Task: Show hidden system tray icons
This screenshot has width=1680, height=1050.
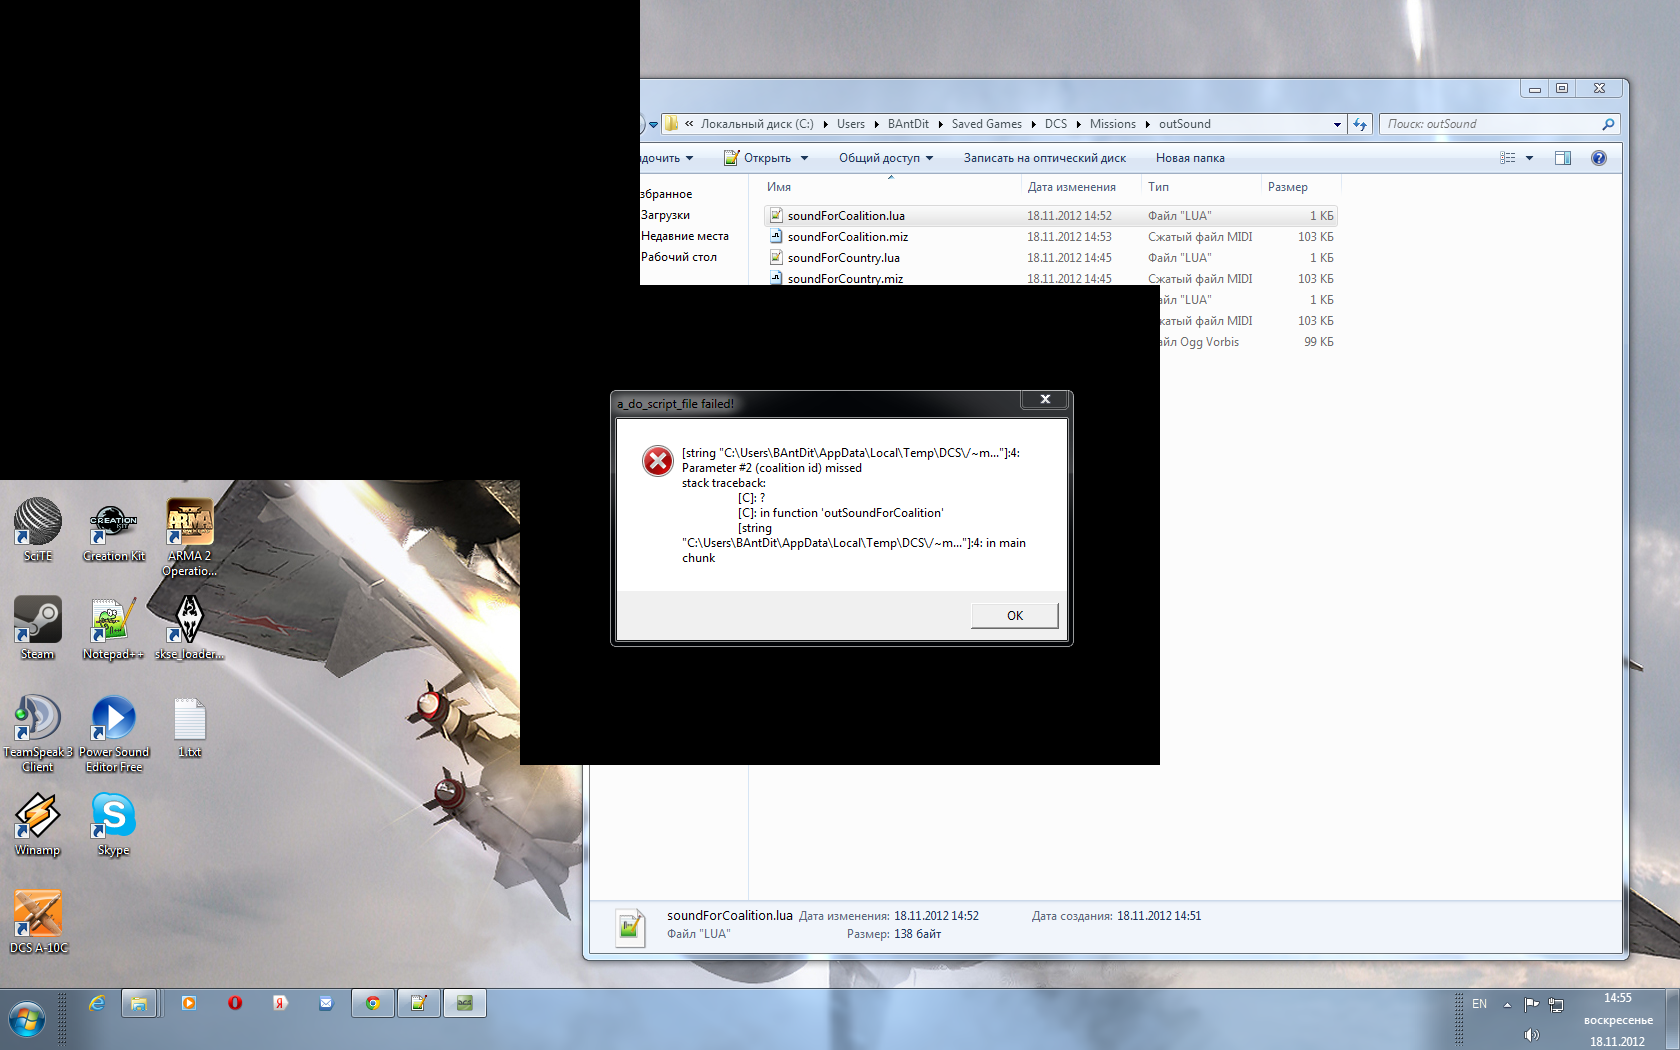Action: click(1507, 1004)
